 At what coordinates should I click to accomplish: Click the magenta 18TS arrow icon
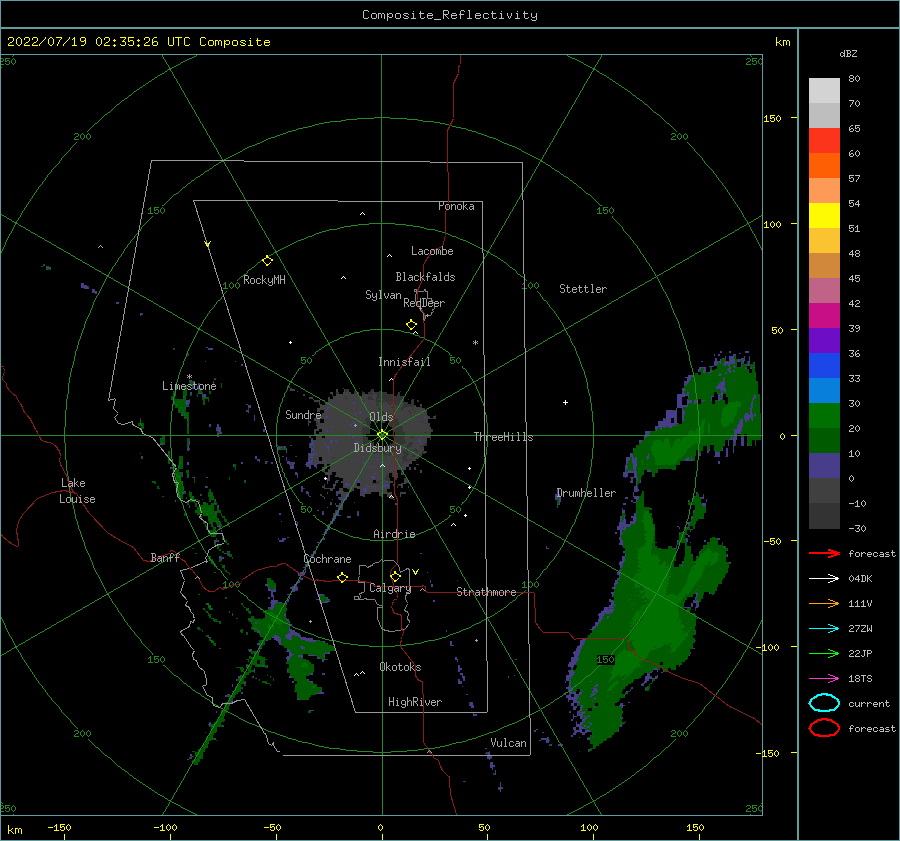[824, 679]
